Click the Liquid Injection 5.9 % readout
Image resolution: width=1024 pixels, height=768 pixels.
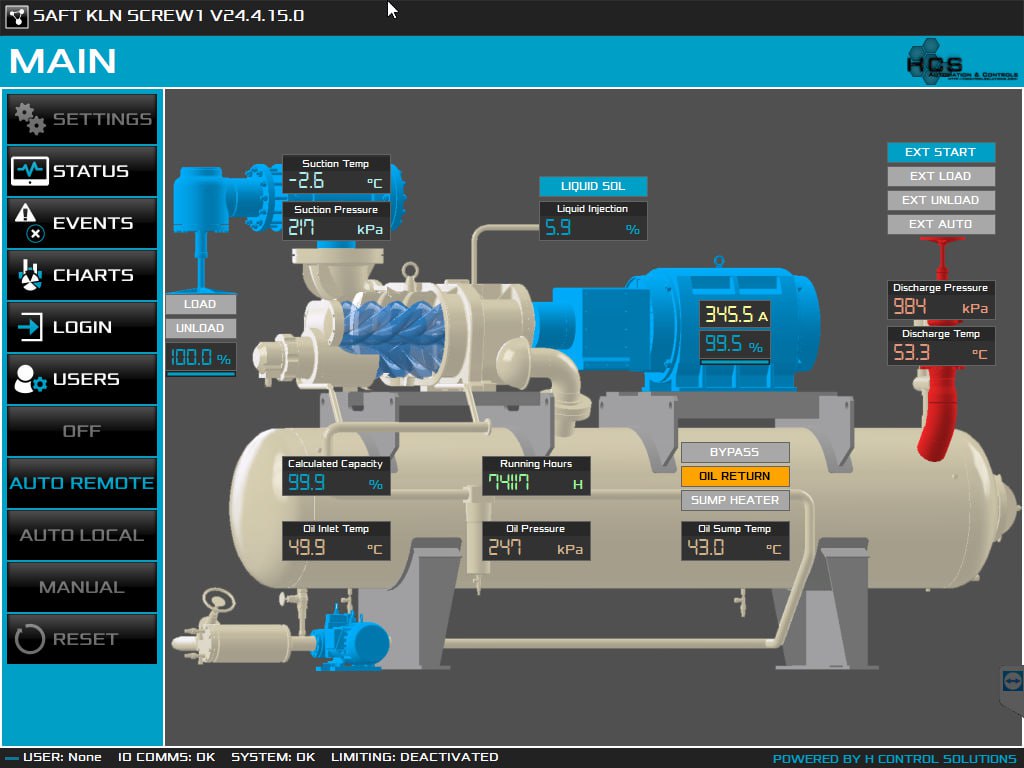(593, 221)
